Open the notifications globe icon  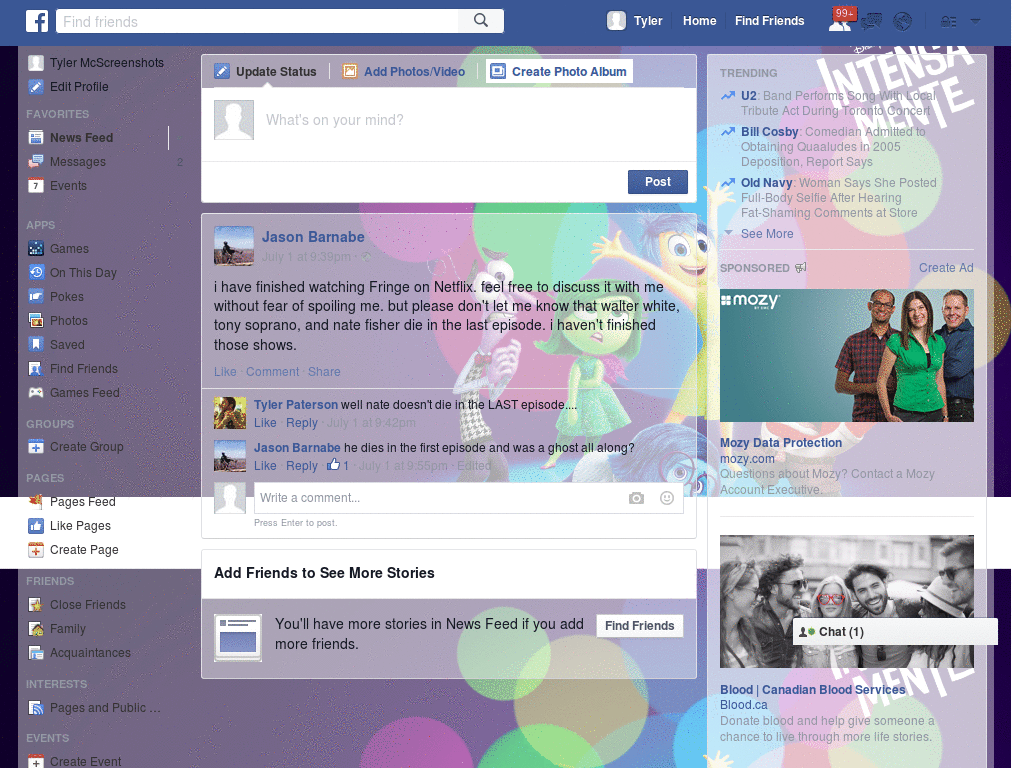903,22
